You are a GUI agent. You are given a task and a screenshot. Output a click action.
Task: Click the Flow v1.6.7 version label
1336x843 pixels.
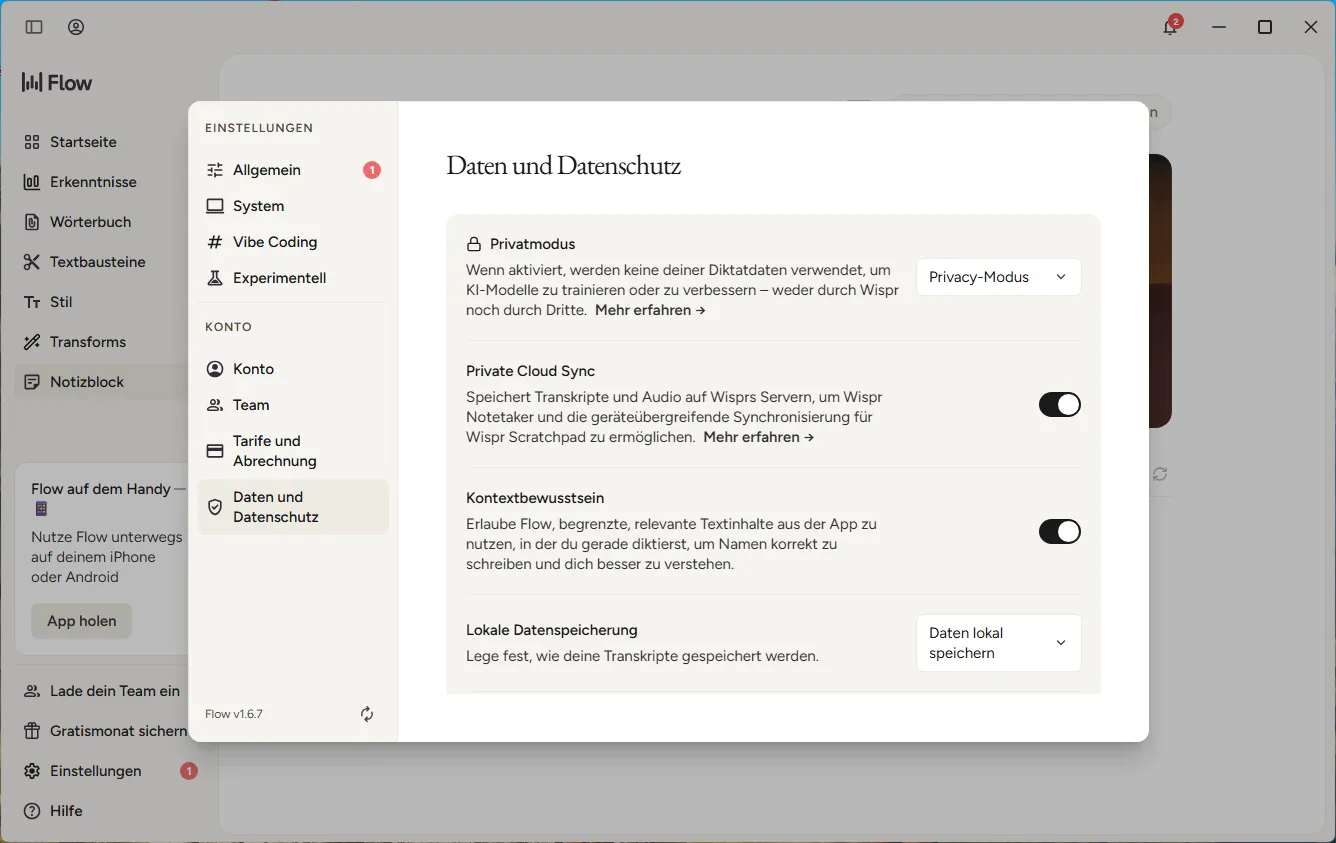(x=234, y=714)
